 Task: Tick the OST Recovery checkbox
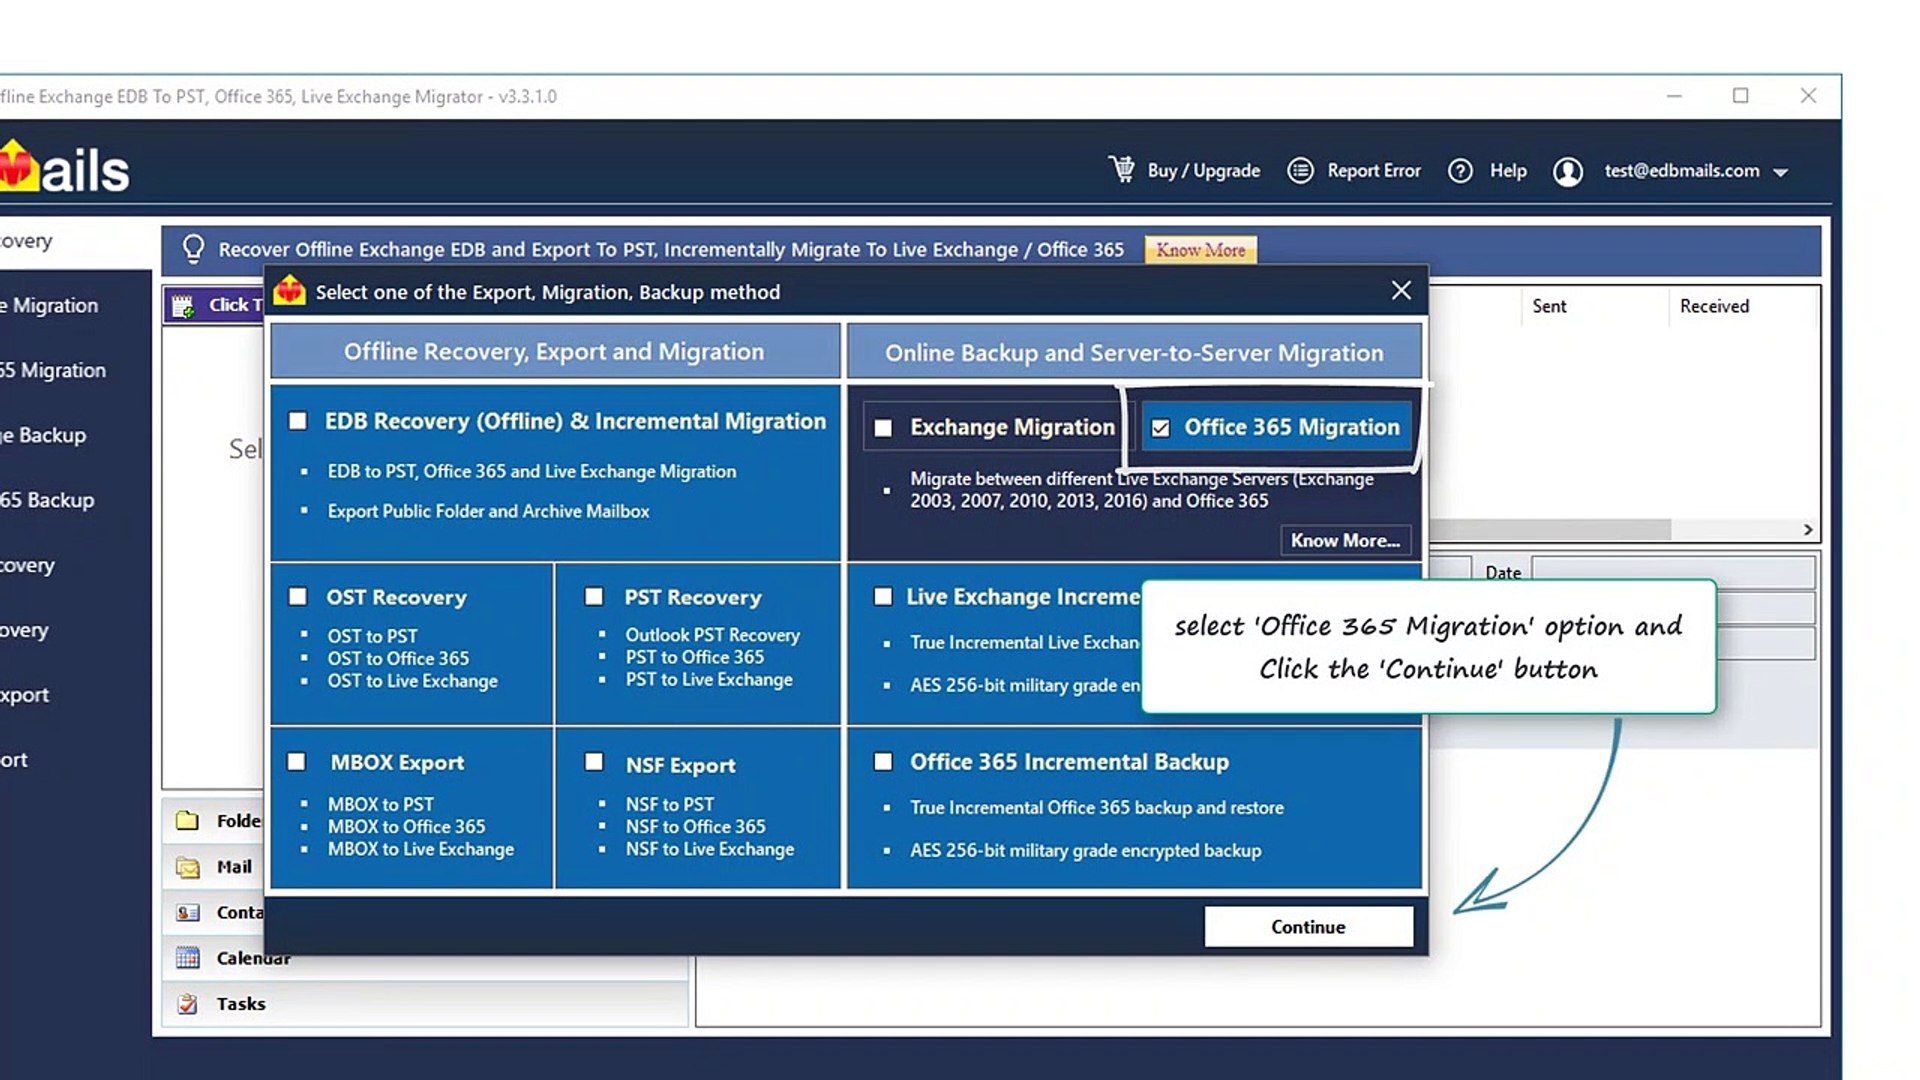298,597
